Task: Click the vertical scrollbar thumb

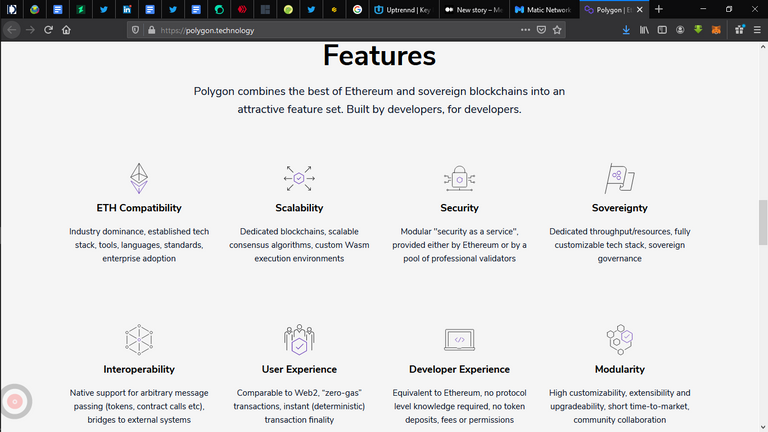Action: (763, 222)
